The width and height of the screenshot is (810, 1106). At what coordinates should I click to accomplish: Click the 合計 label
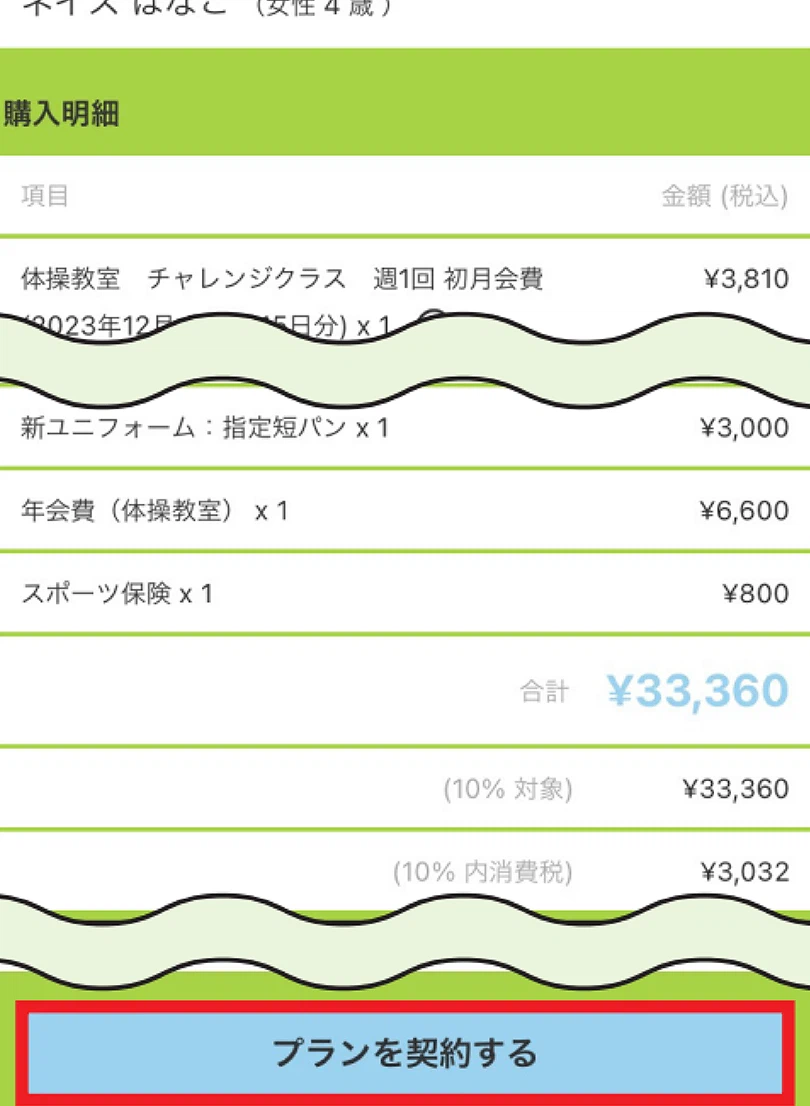[x=544, y=691]
